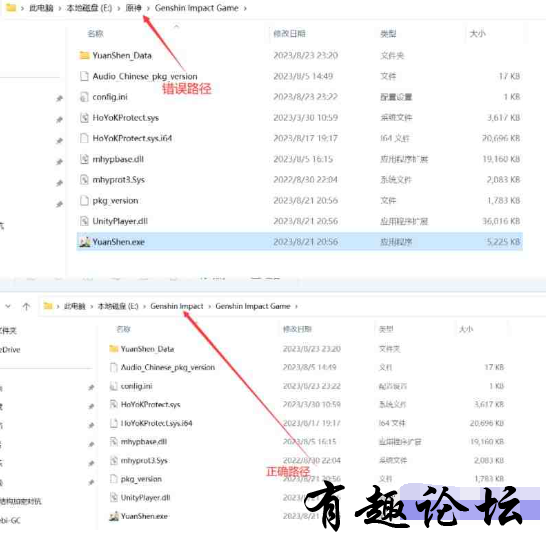Click config.ini file icon in the upper window
546x540 pixels.
[84, 97]
